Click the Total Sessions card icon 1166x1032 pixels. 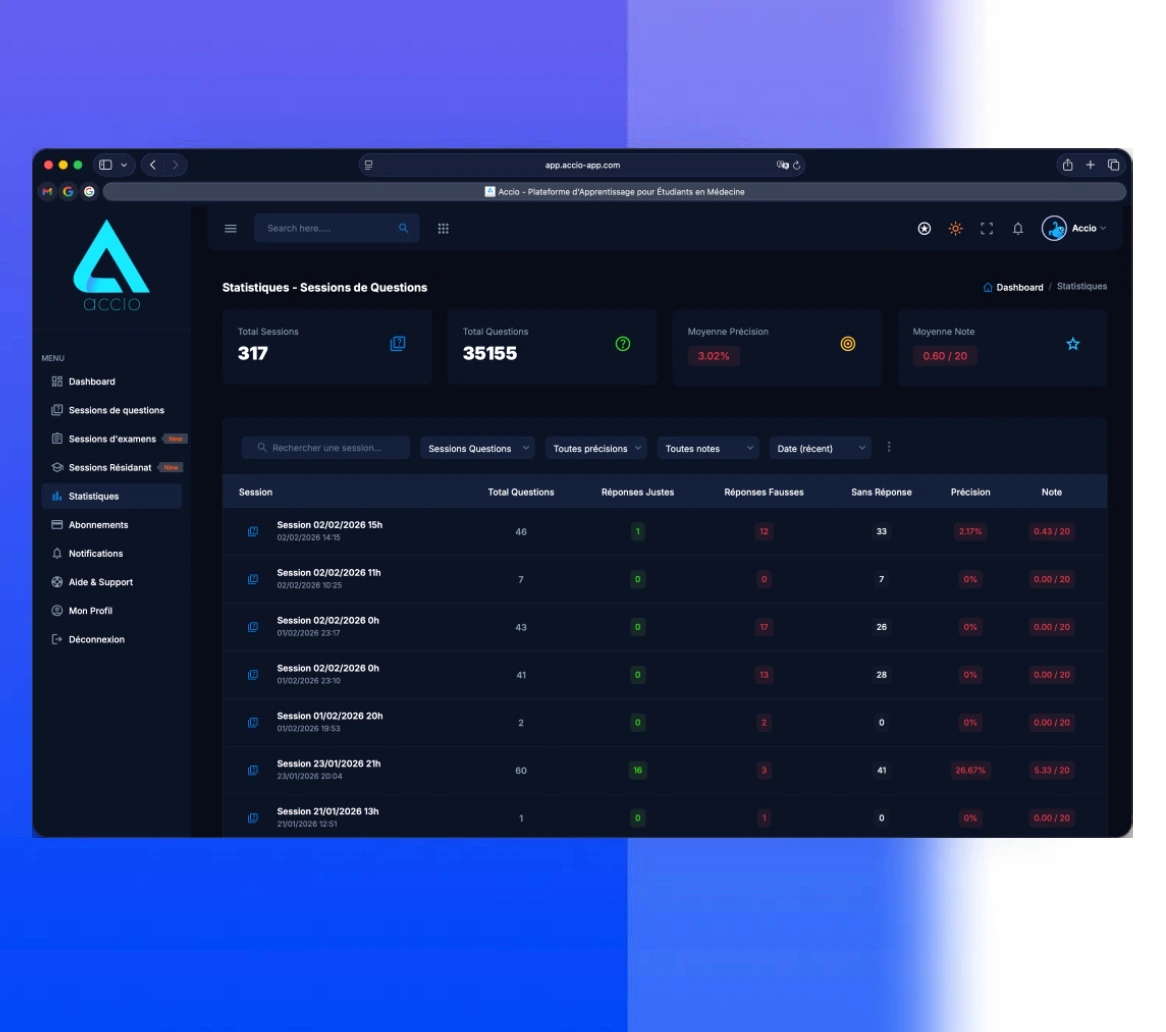coord(397,344)
